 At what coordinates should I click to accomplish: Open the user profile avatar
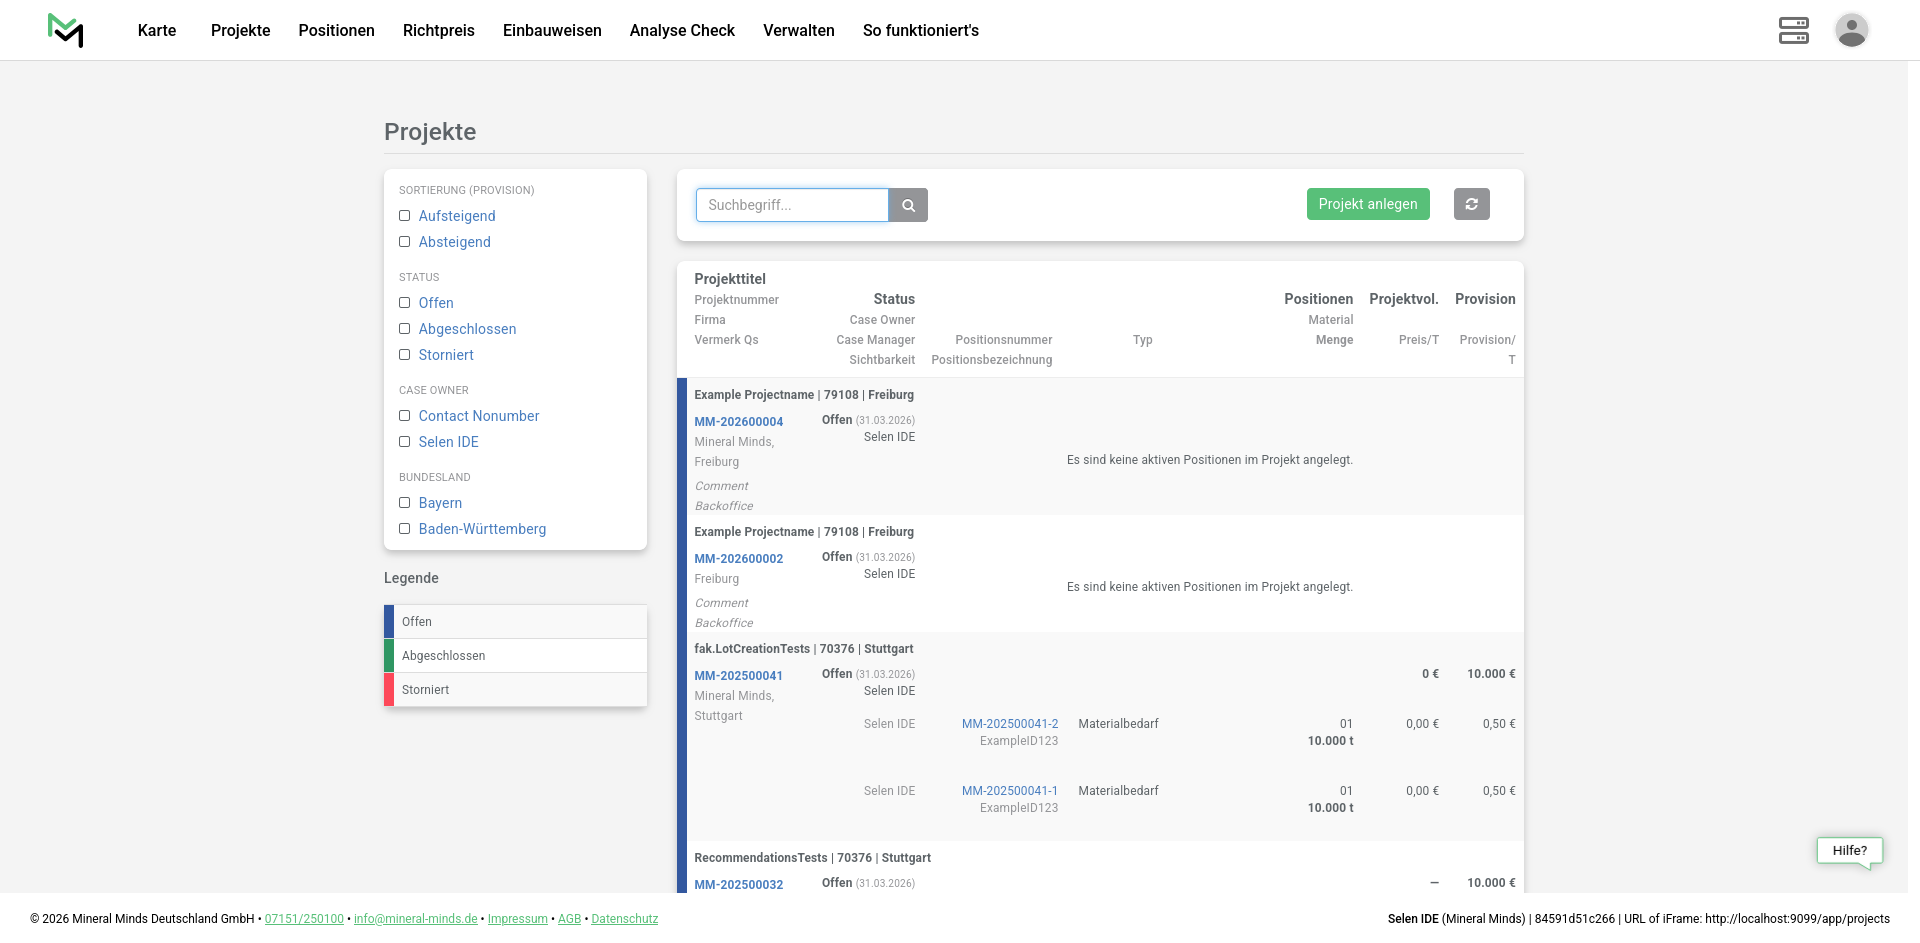pyautogui.click(x=1851, y=30)
